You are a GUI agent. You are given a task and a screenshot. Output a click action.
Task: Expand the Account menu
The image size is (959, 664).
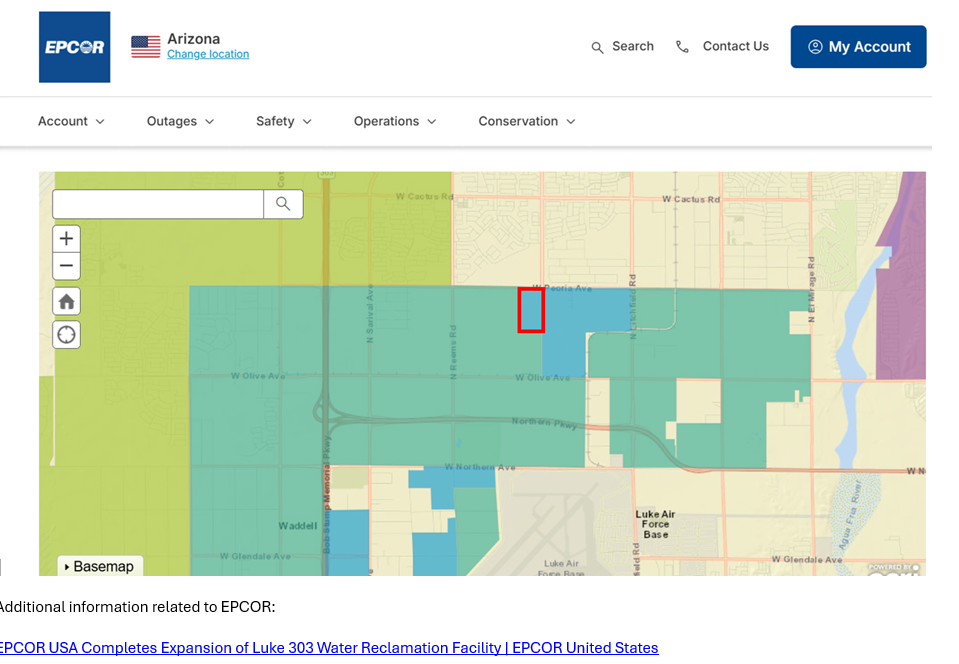coord(71,121)
